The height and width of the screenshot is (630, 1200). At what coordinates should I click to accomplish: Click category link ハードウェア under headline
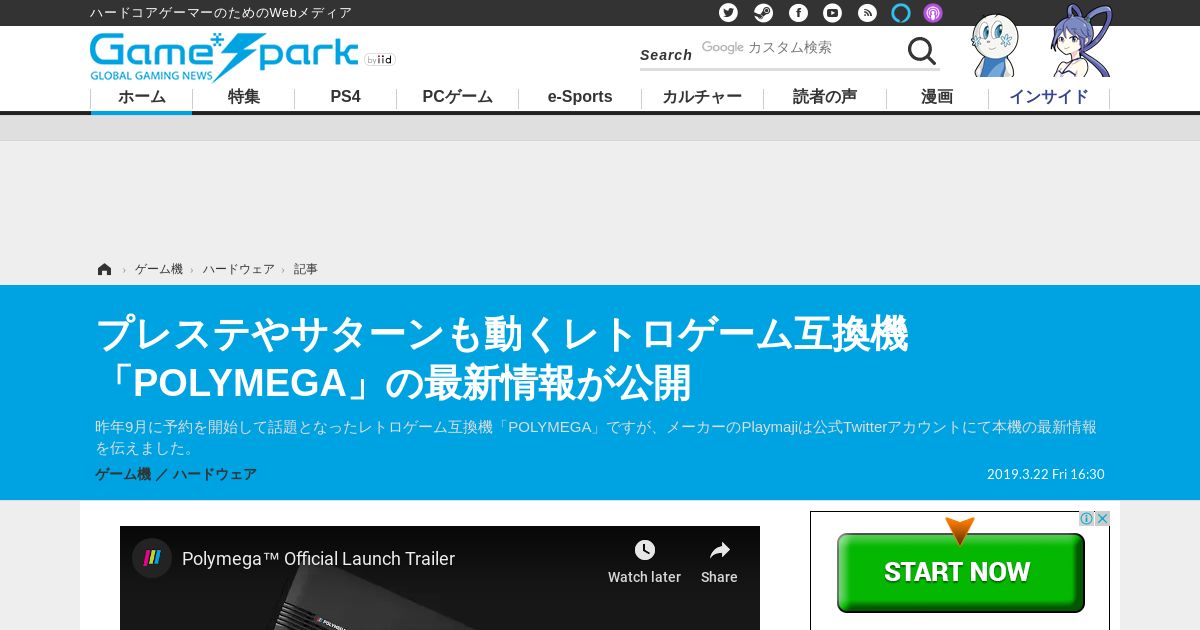pyautogui.click(x=214, y=474)
